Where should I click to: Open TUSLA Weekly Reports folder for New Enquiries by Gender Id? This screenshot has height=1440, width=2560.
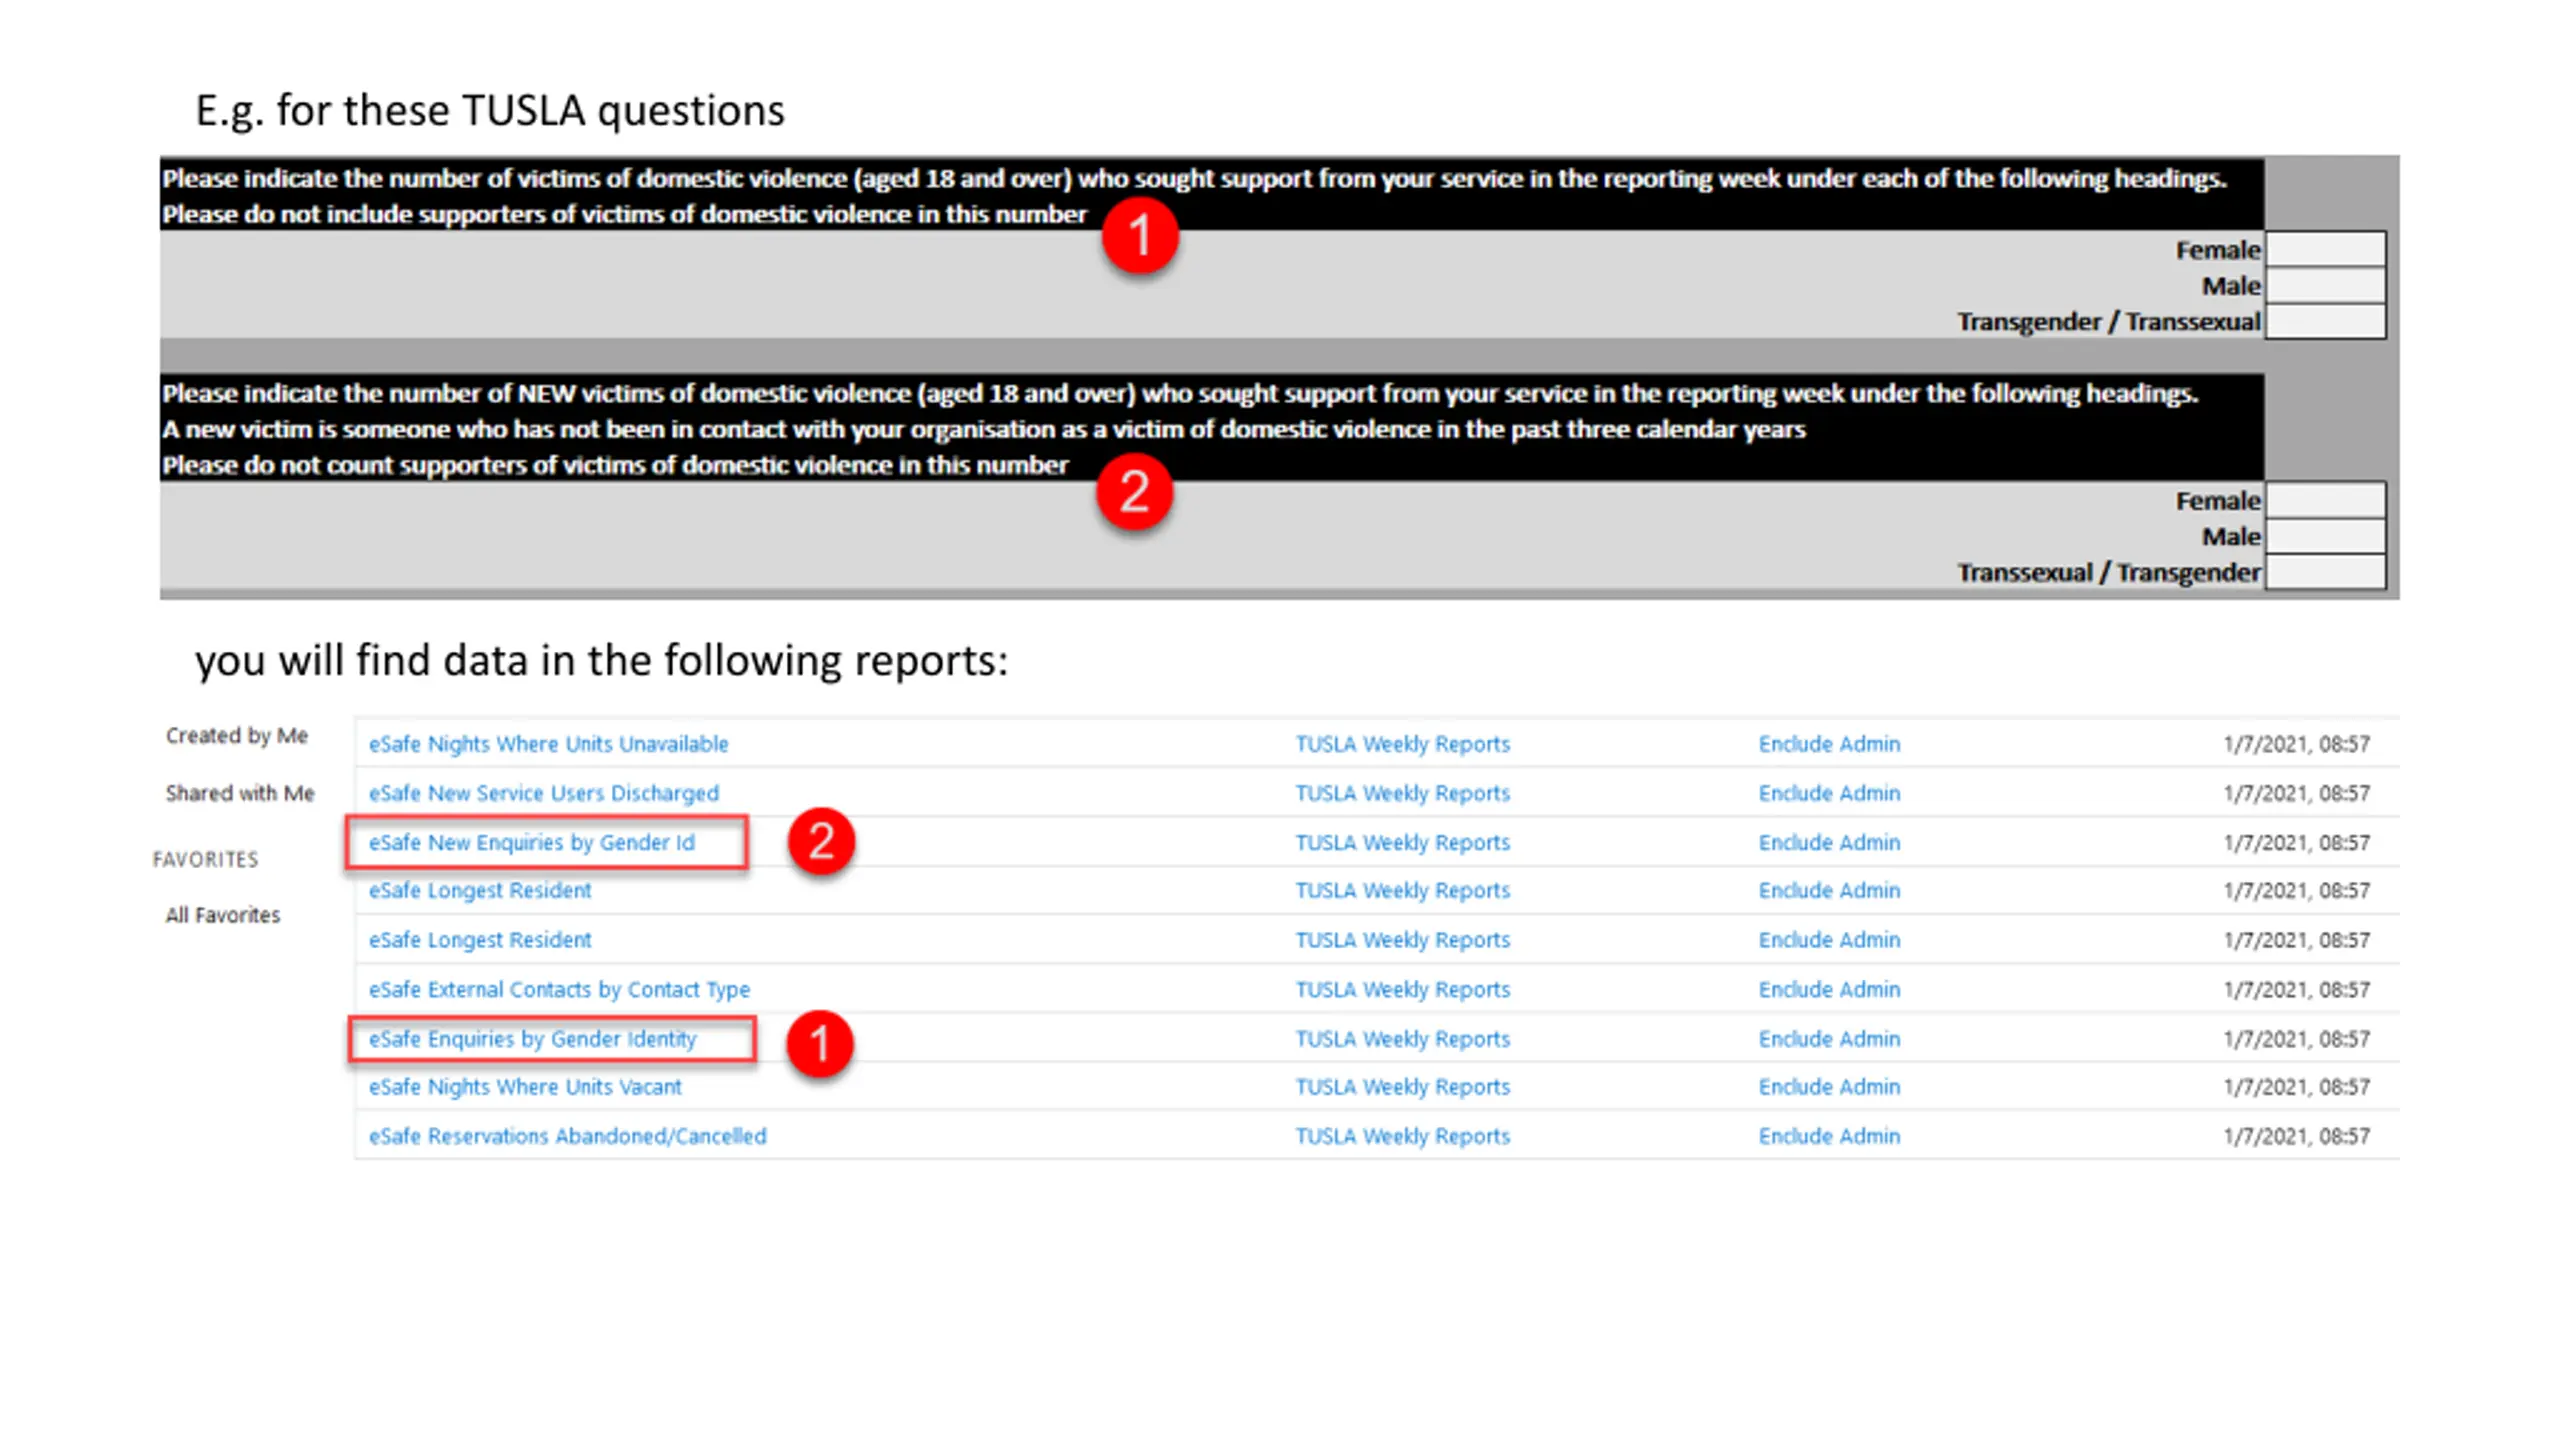(x=1402, y=842)
